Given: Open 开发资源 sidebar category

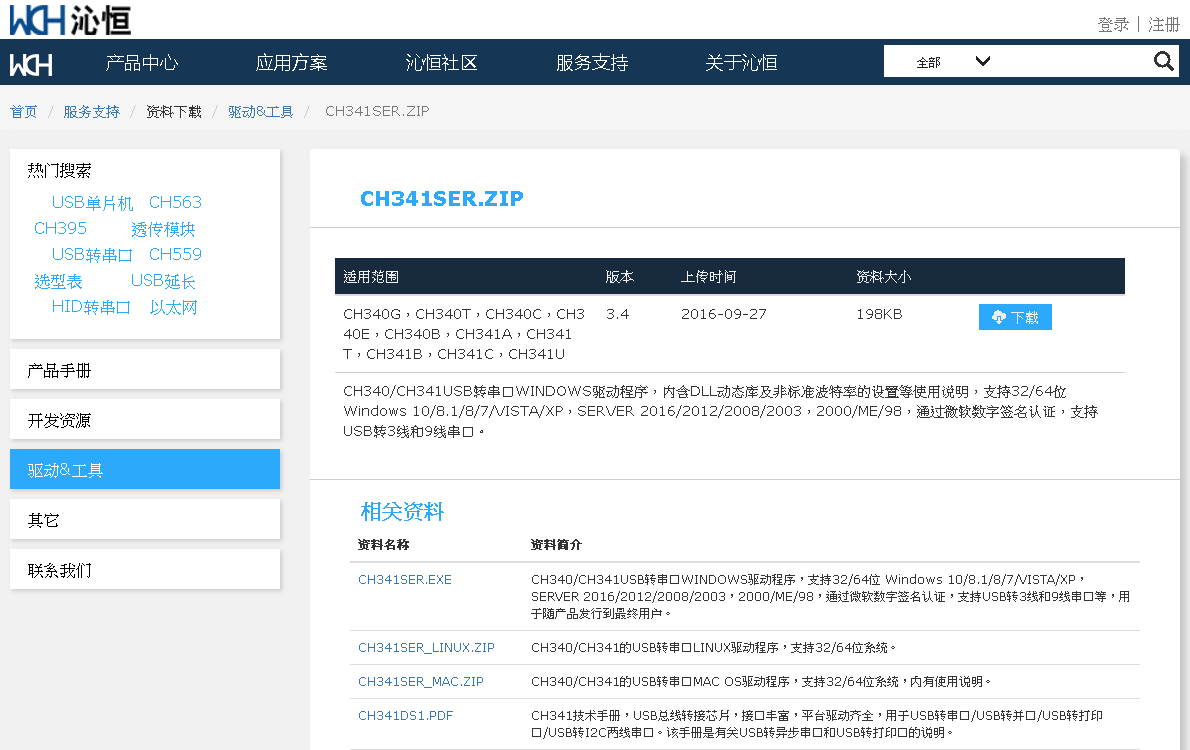Looking at the screenshot, I should [x=145, y=420].
